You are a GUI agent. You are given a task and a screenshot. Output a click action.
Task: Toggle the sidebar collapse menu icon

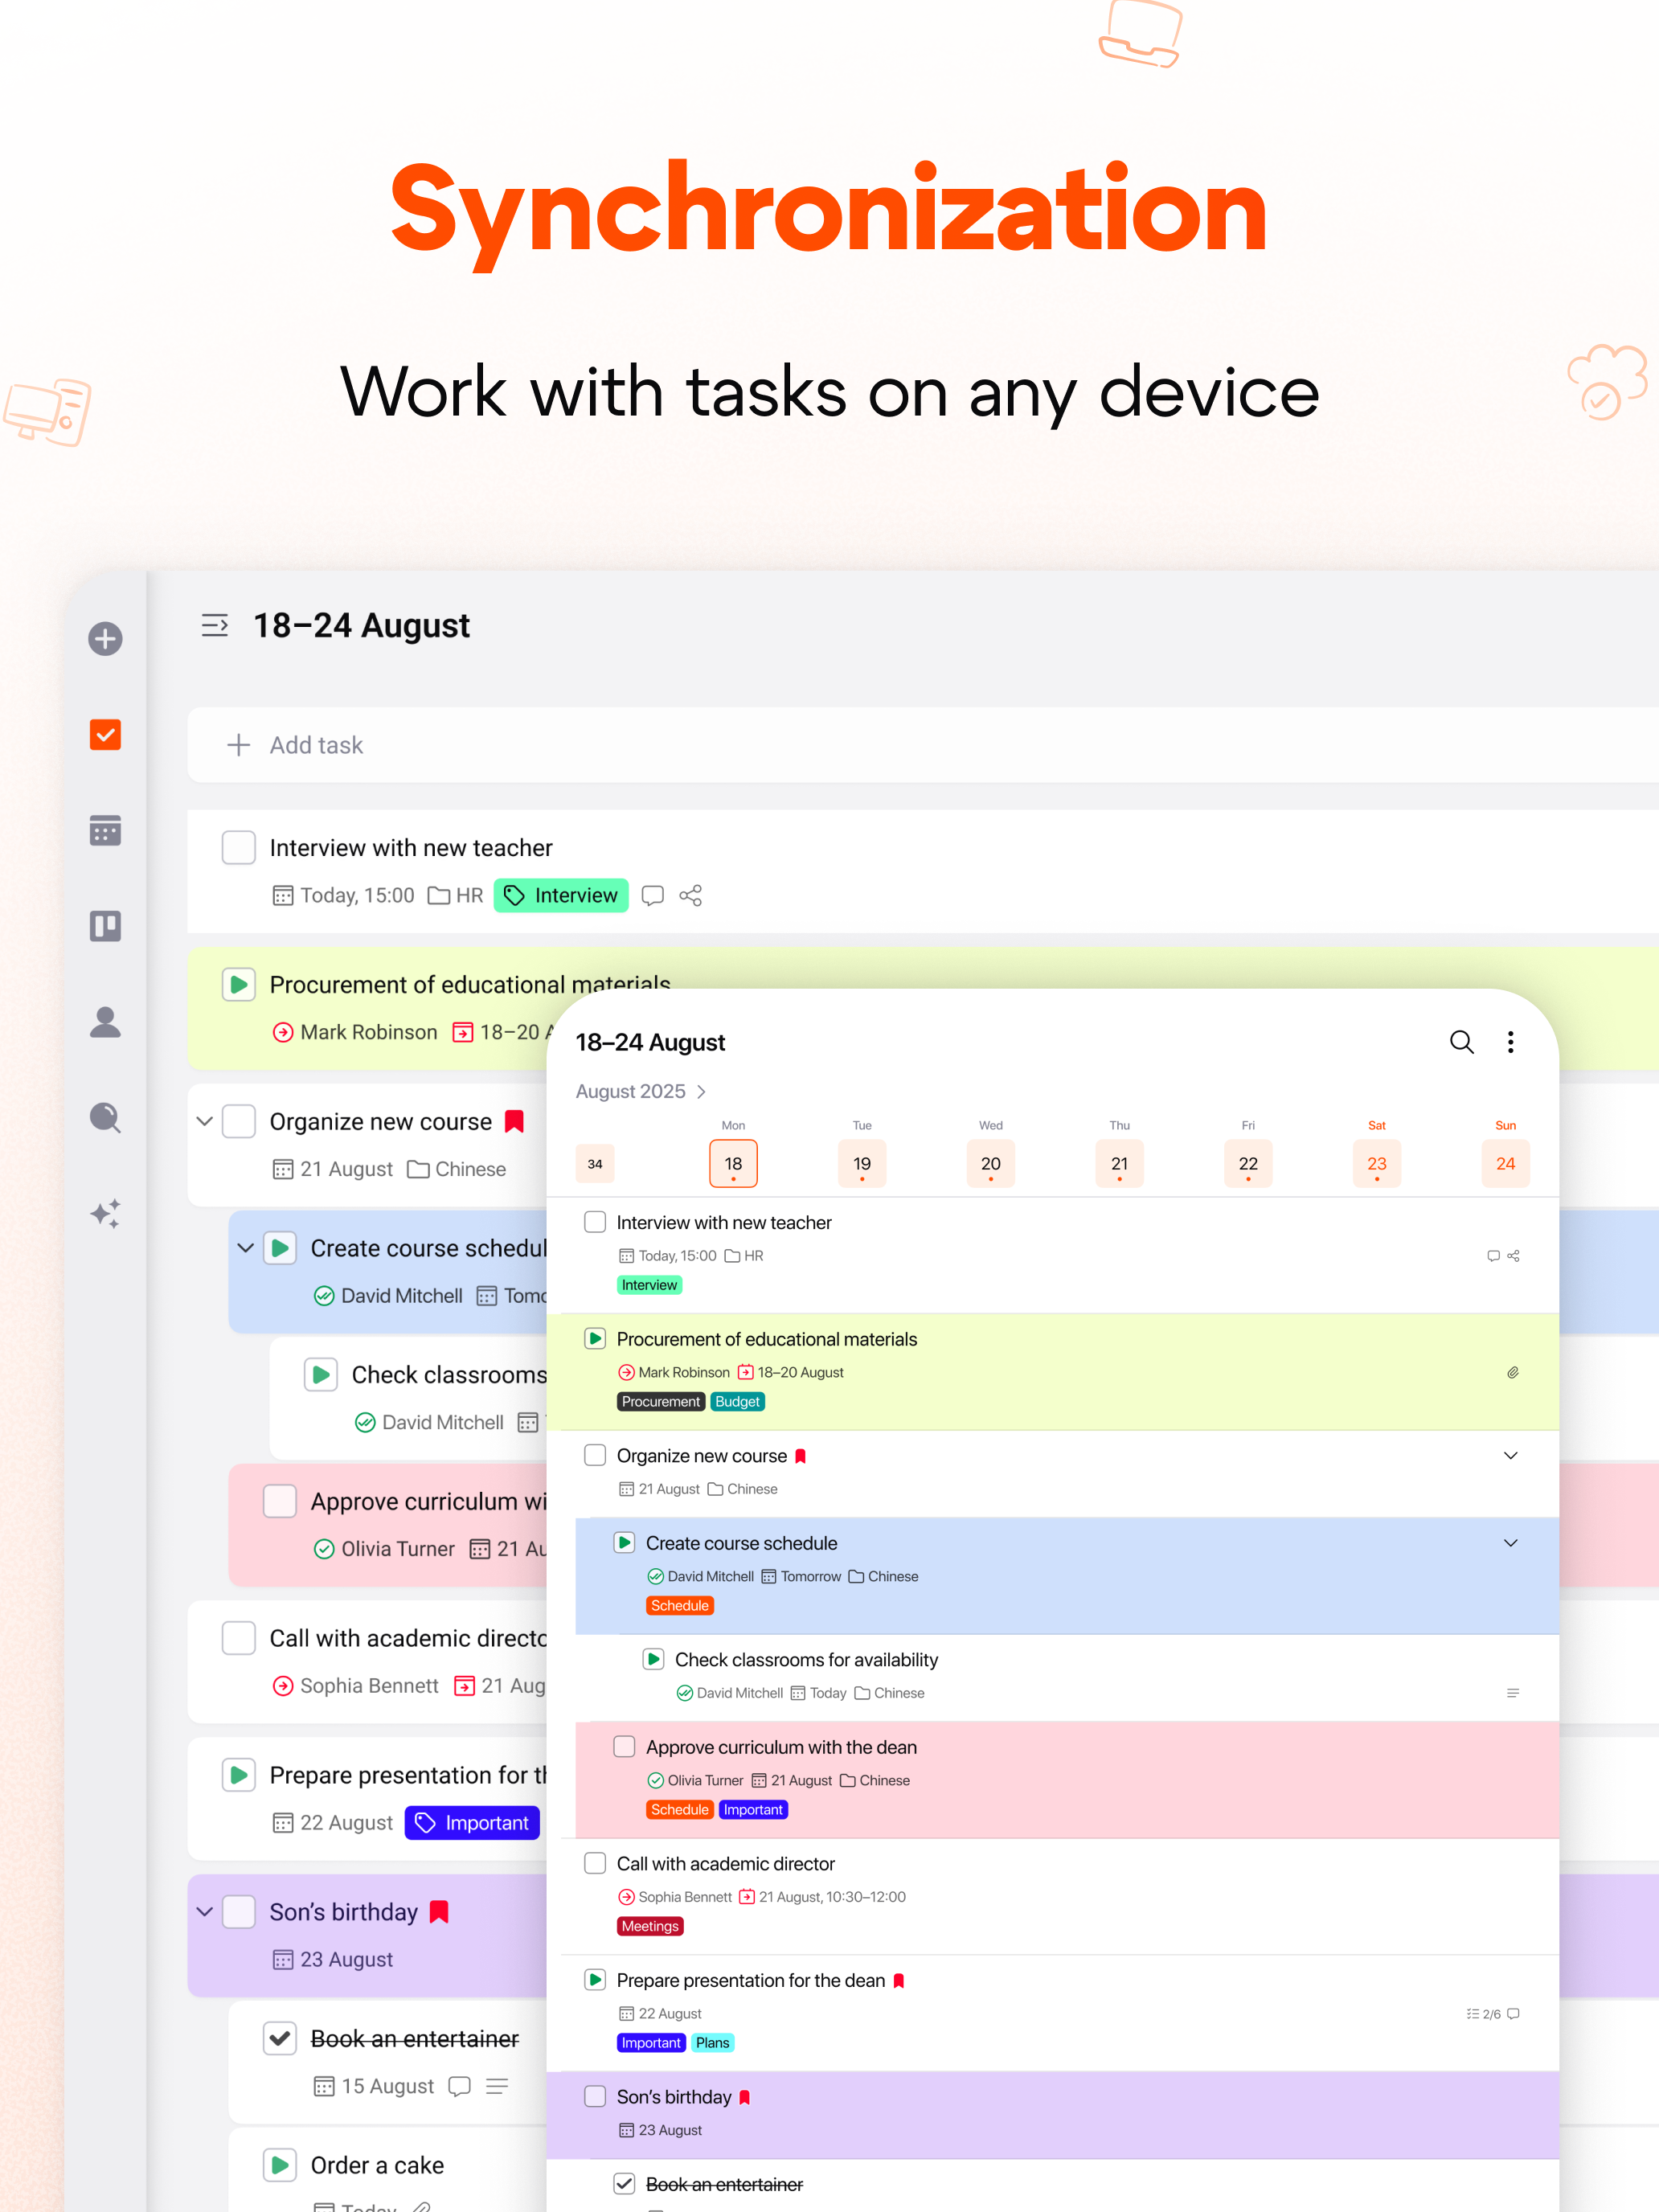click(x=215, y=626)
